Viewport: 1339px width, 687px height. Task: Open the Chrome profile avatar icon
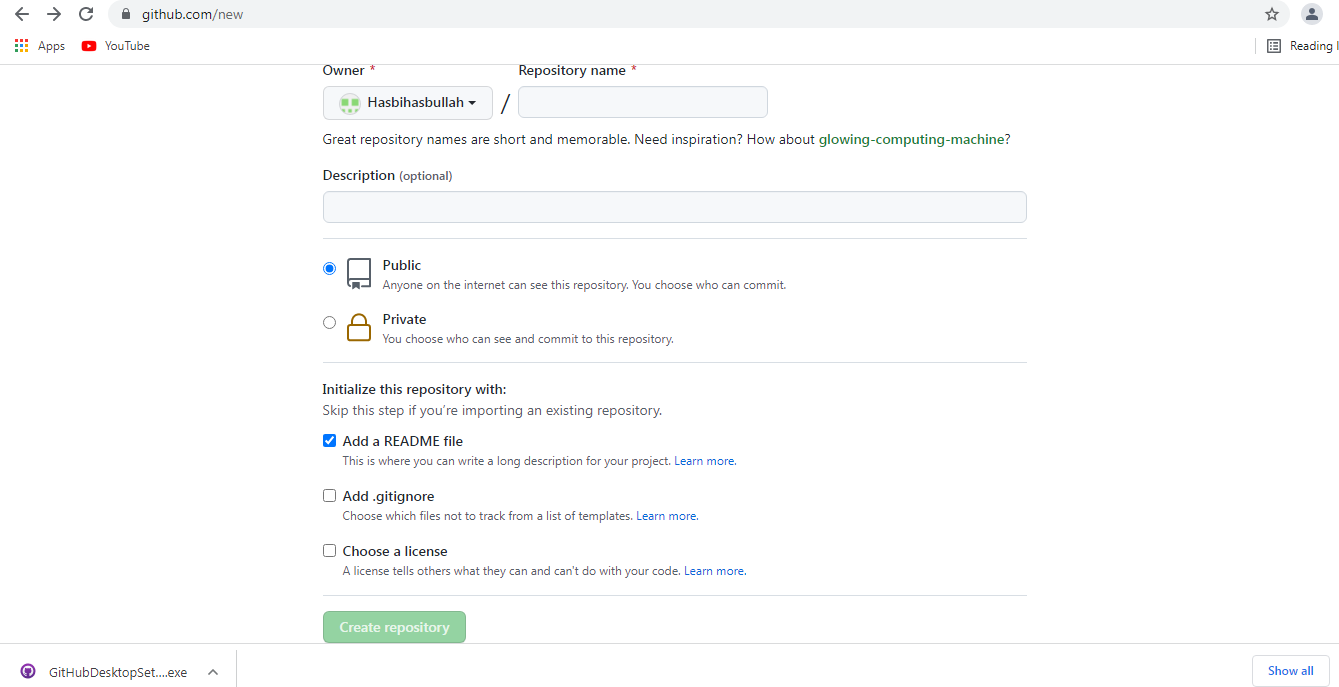point(1311,14)
